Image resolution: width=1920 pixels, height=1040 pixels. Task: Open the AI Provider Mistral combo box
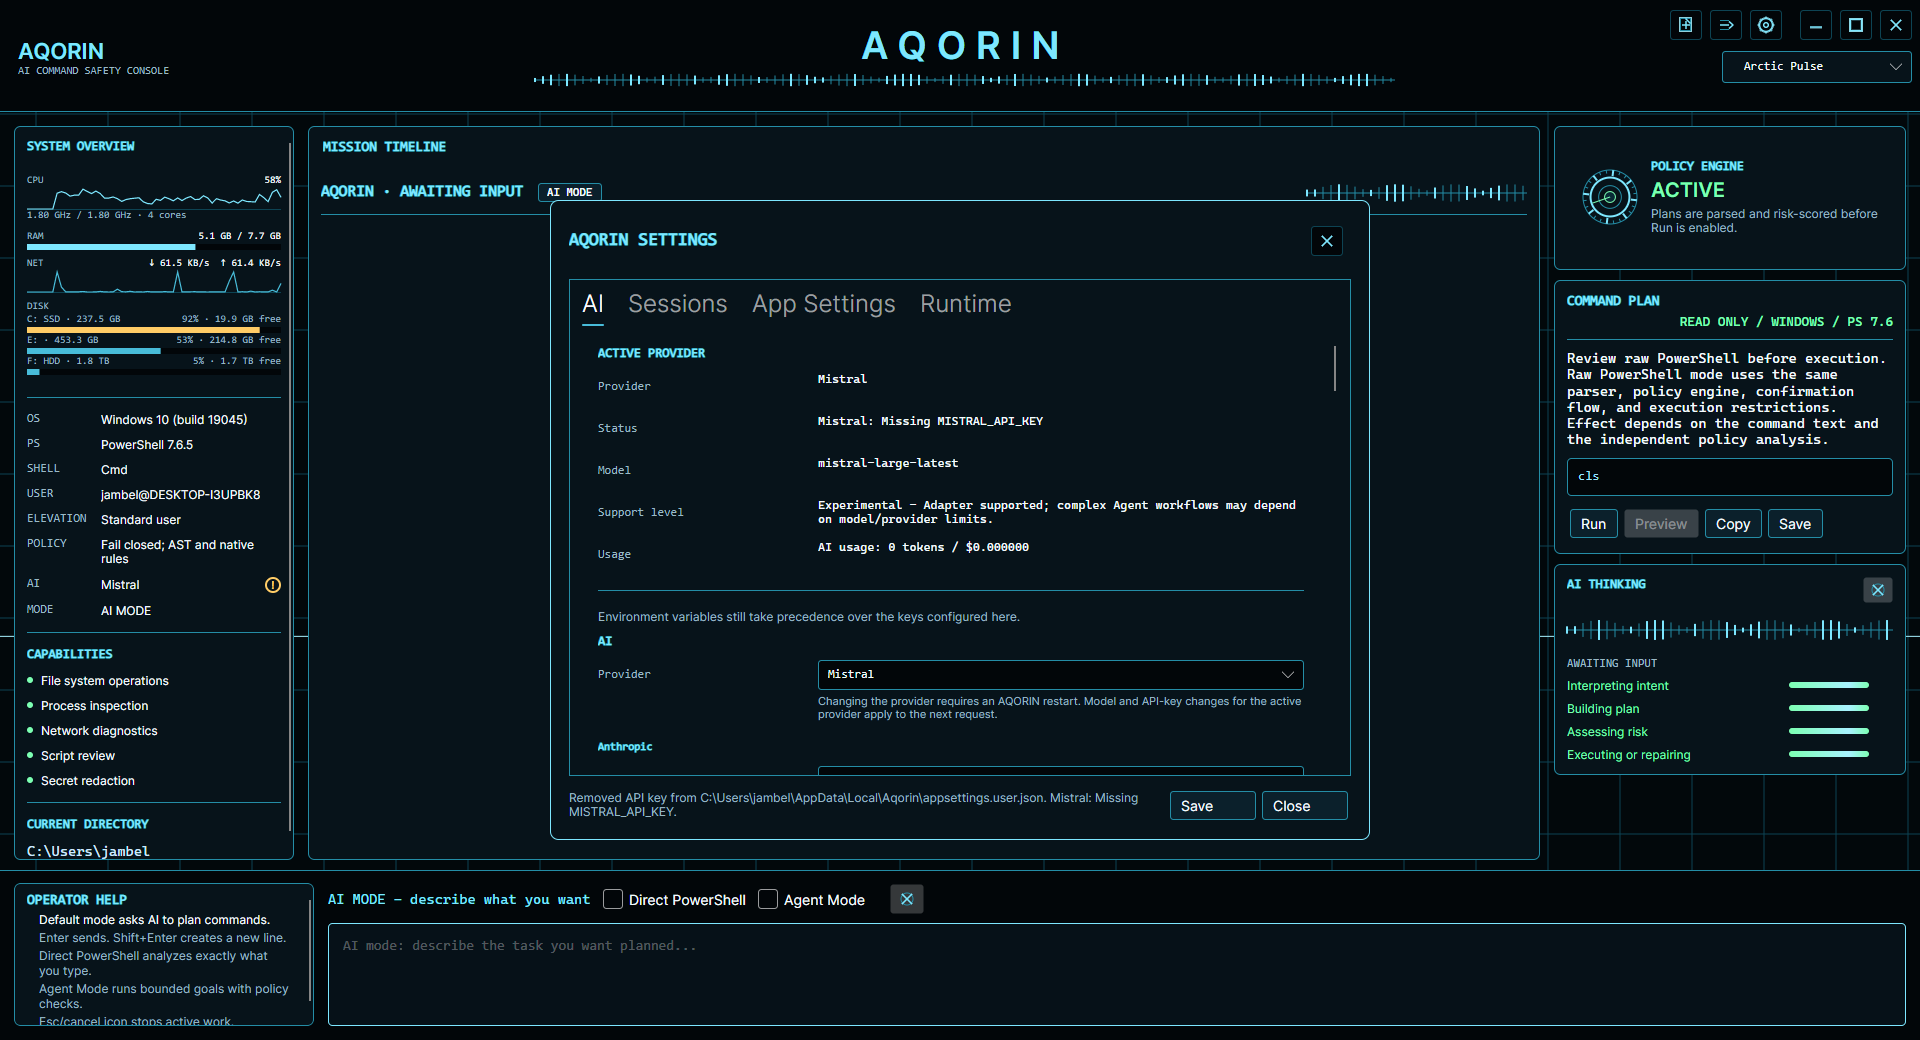pyautogui.click(x=1060, y=675)
